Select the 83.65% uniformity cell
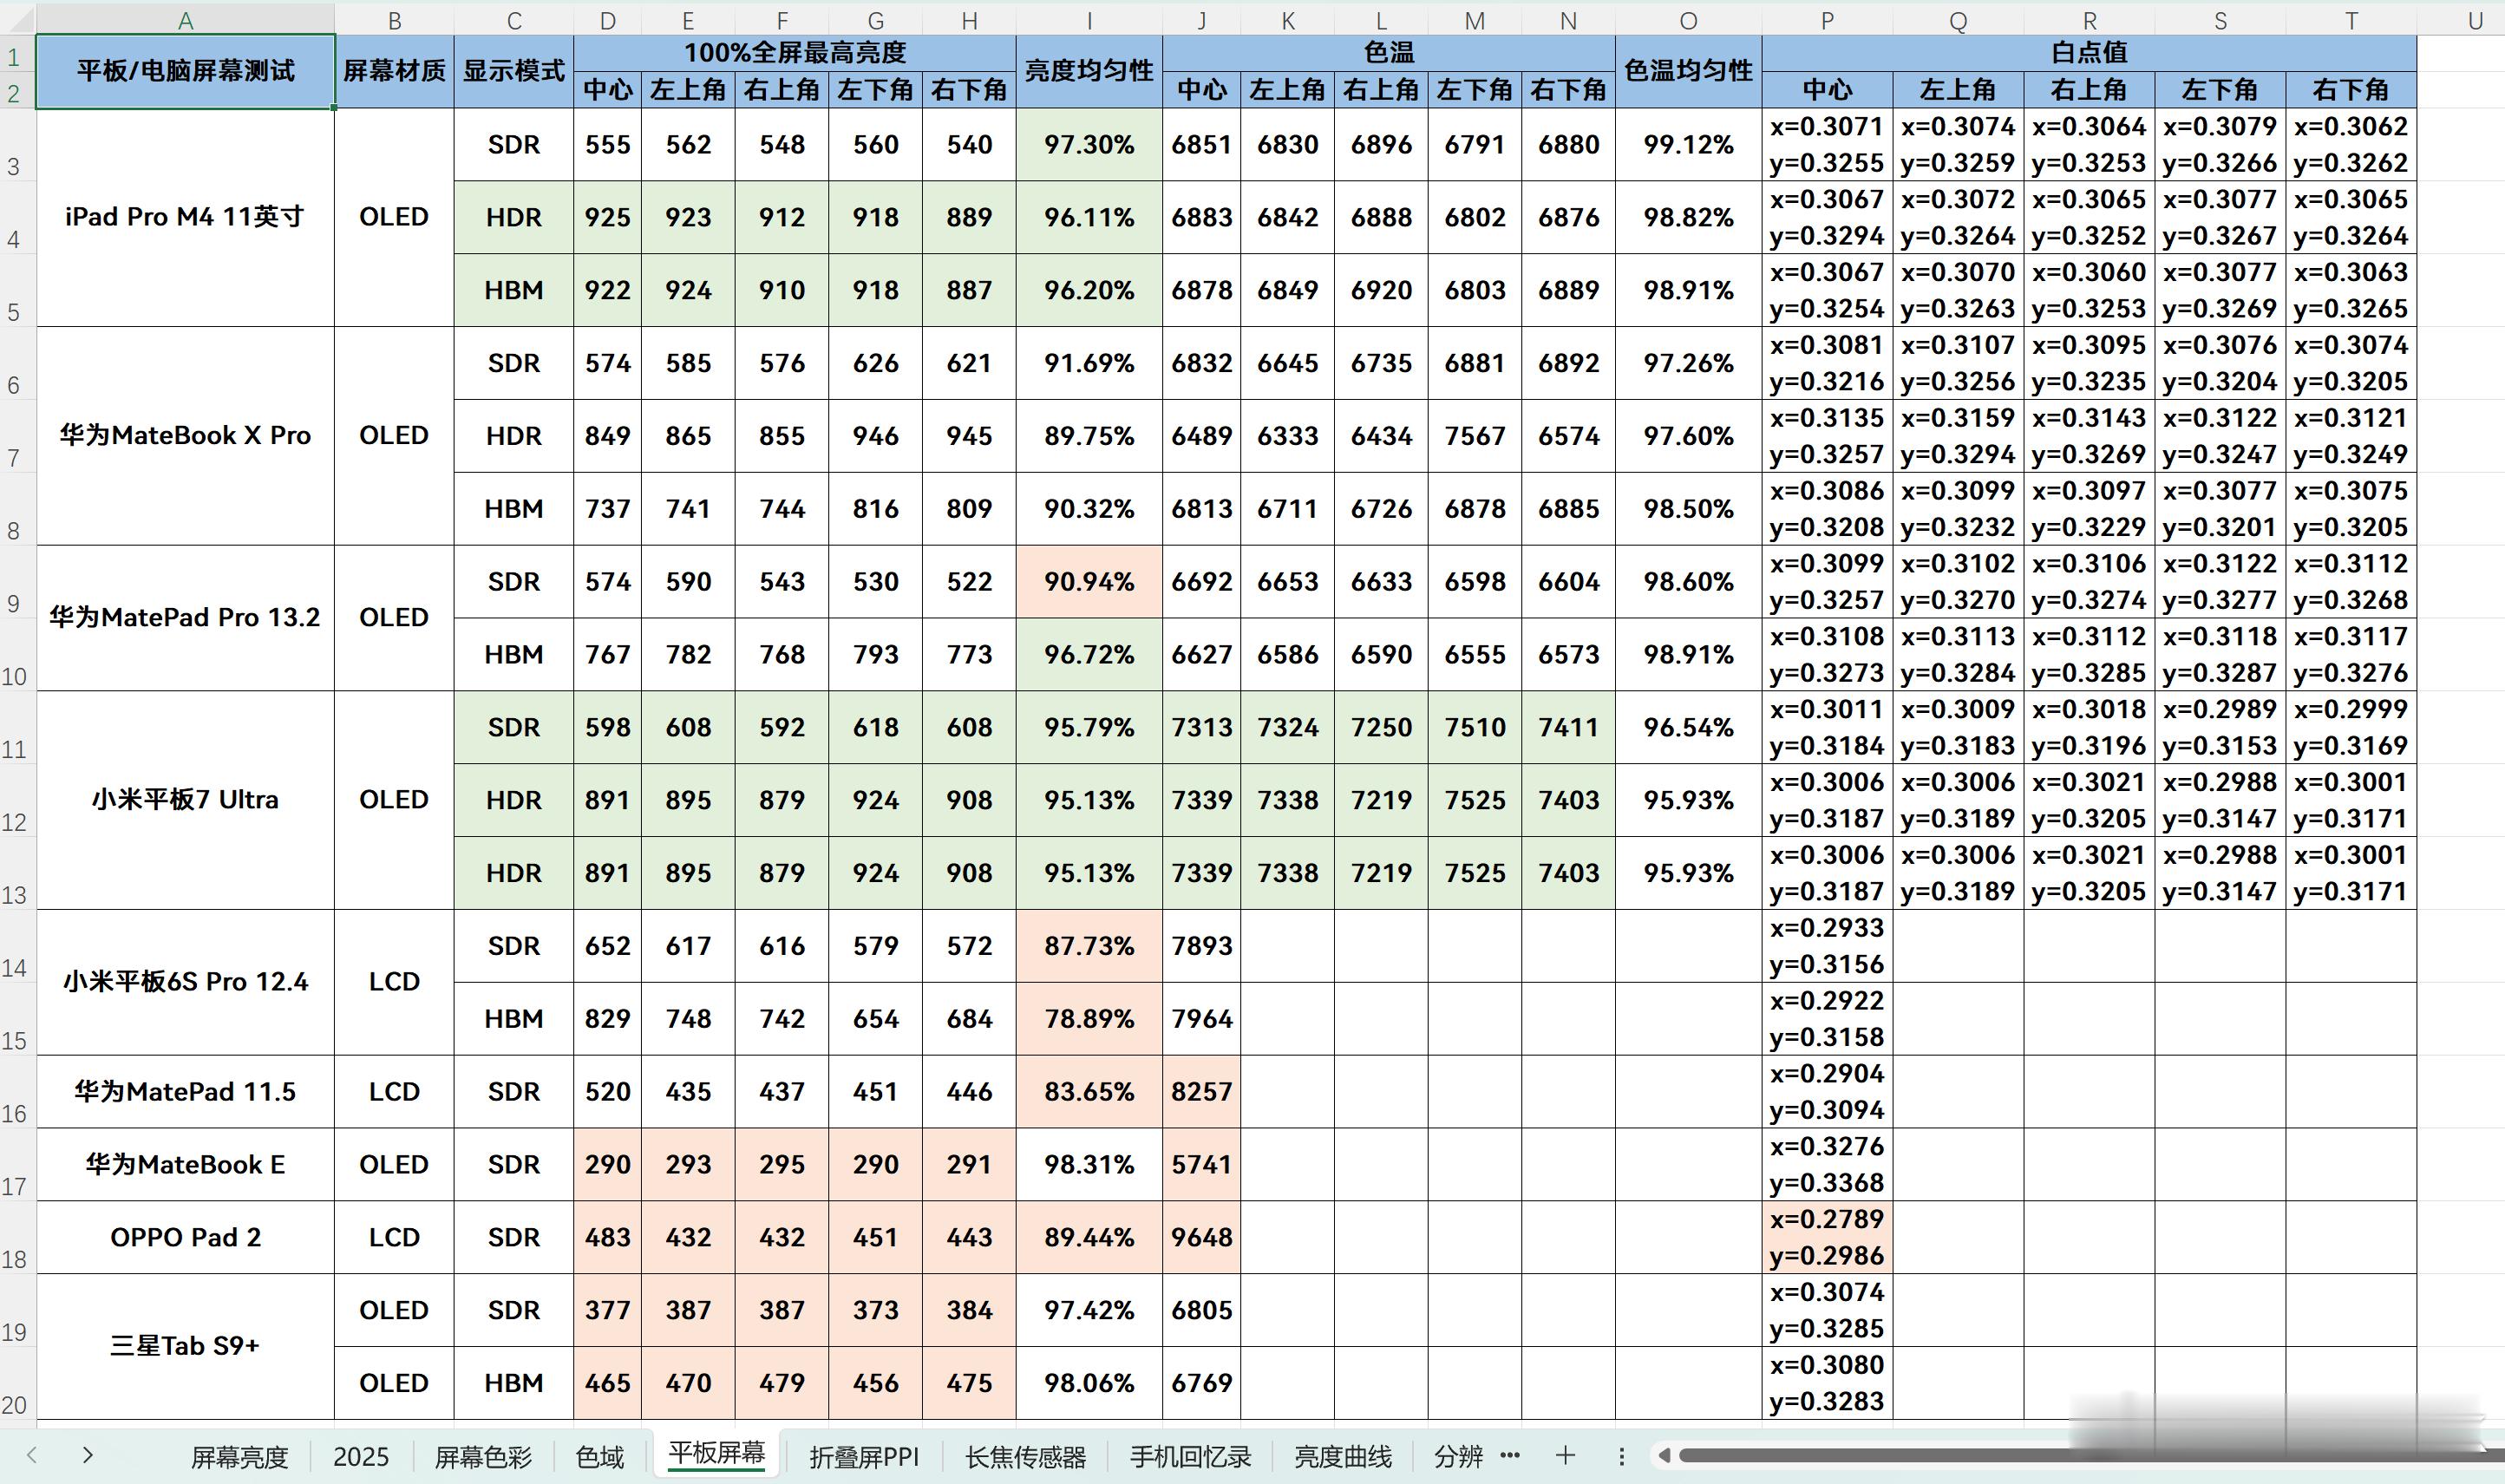Image resolution: width=2505 pixels, height=1484 pixels. [1089, 1091]
